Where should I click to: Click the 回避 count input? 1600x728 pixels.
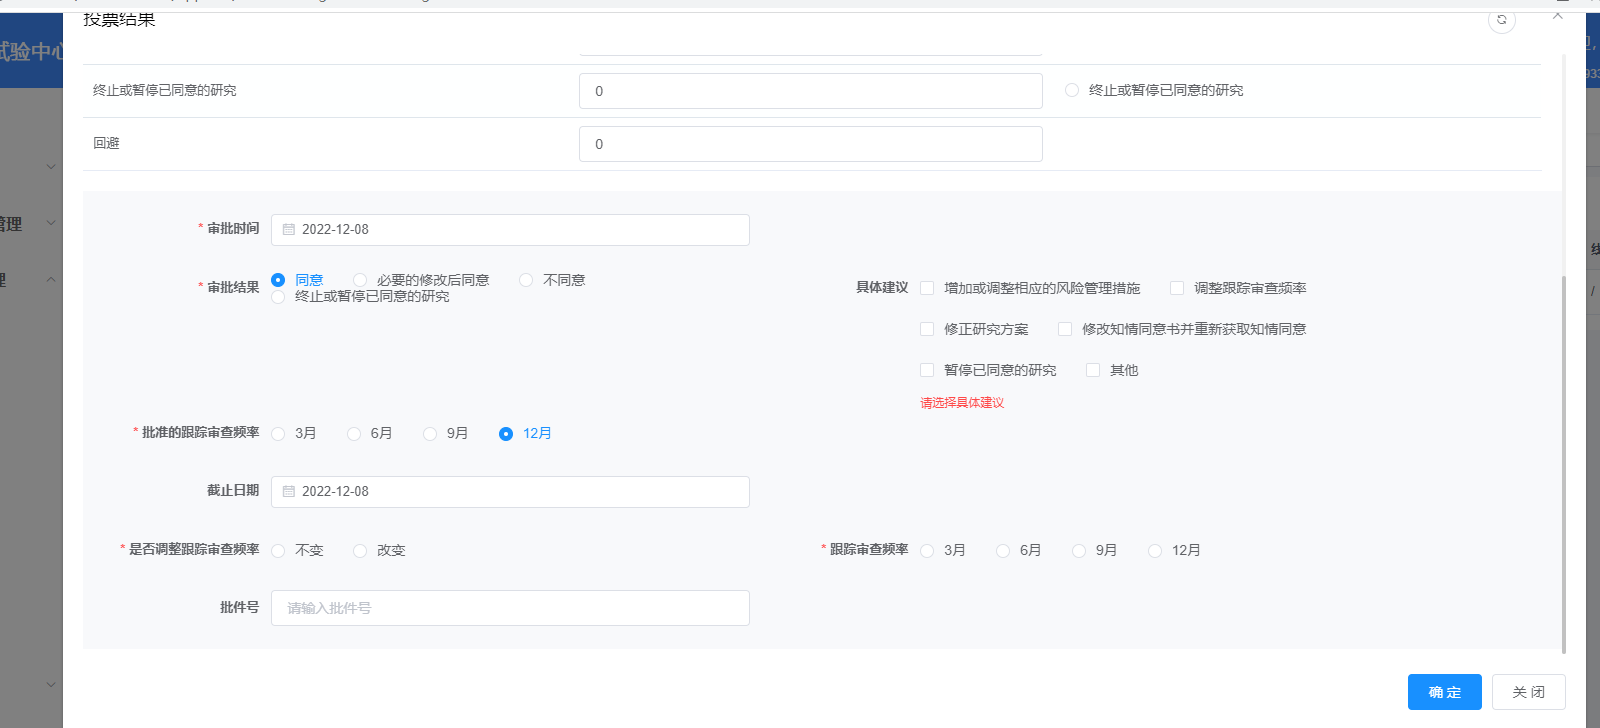pos(811,144)
